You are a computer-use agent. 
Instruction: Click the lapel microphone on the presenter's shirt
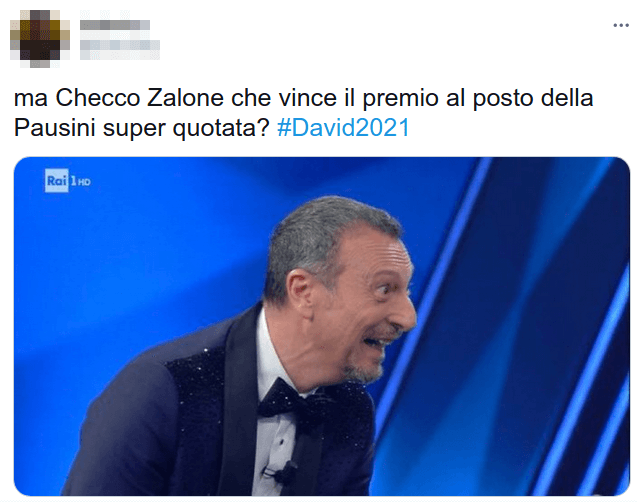coord(287,471)
